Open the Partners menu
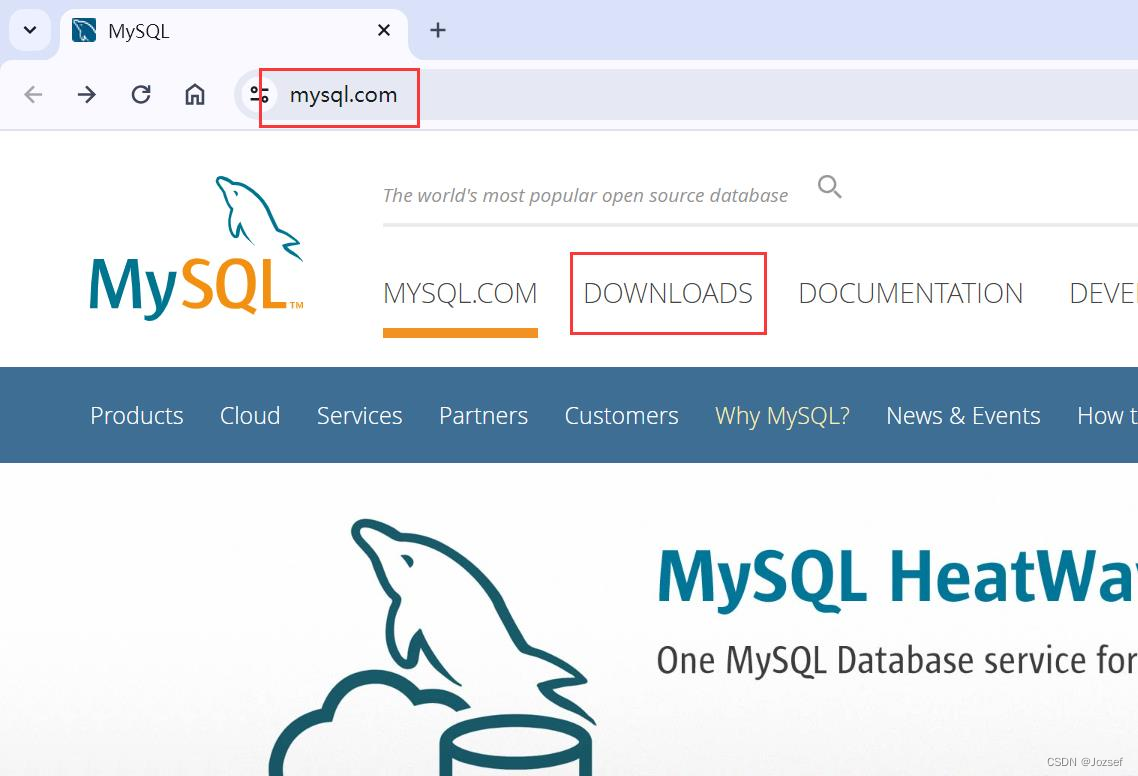This screenshot has width=1138, height=776. tap(483, 415)
